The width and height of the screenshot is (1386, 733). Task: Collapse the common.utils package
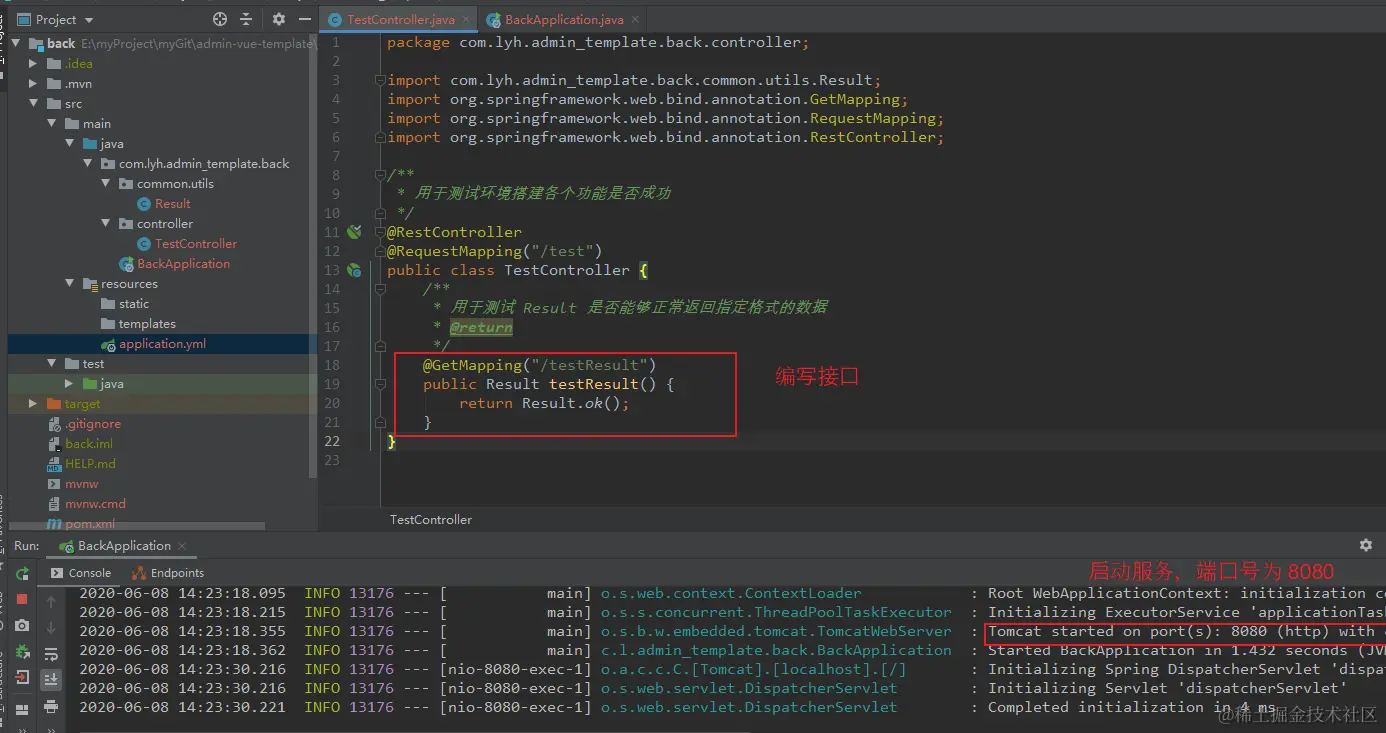pyautogui.click(x=106, y=183)
